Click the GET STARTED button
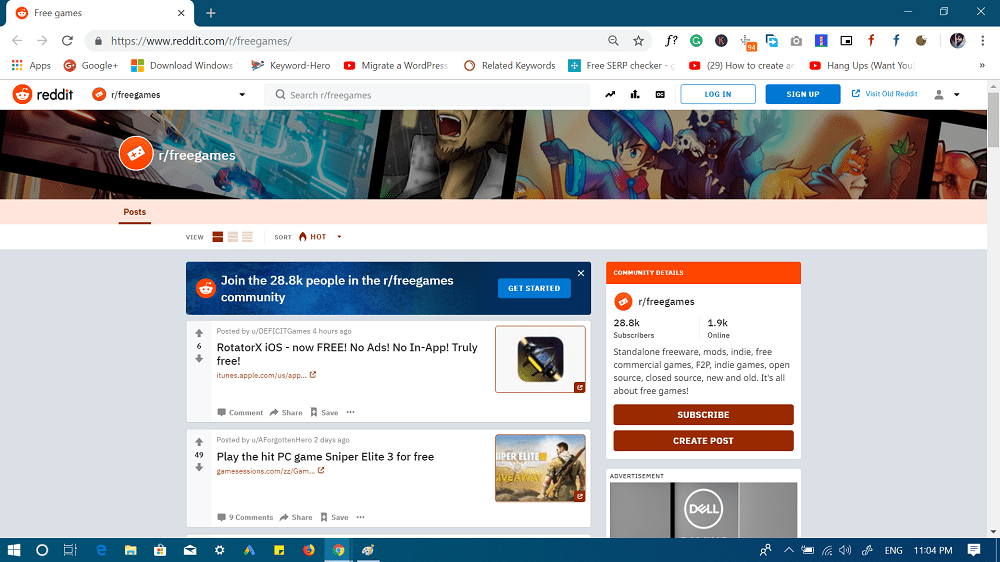The width and height of the screenshot is (1000, 562). coord(534,288)
